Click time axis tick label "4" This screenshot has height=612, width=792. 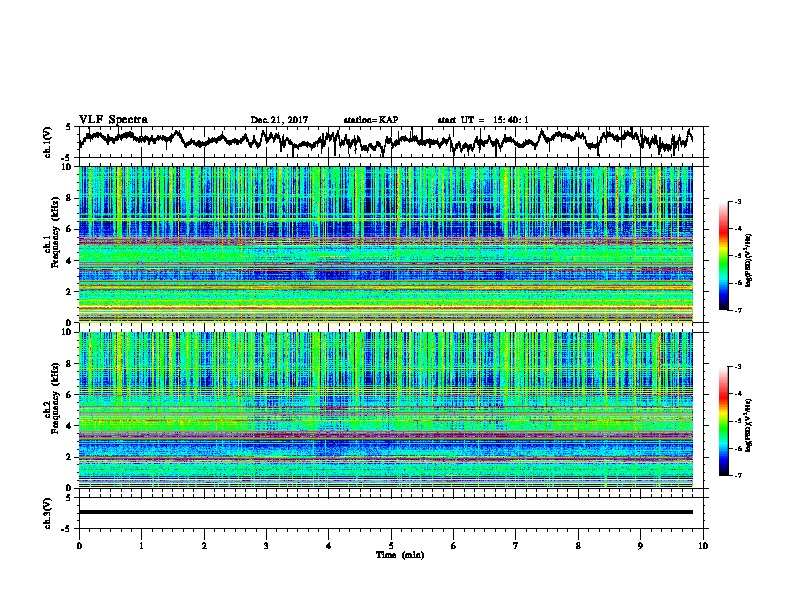[329, 545]
